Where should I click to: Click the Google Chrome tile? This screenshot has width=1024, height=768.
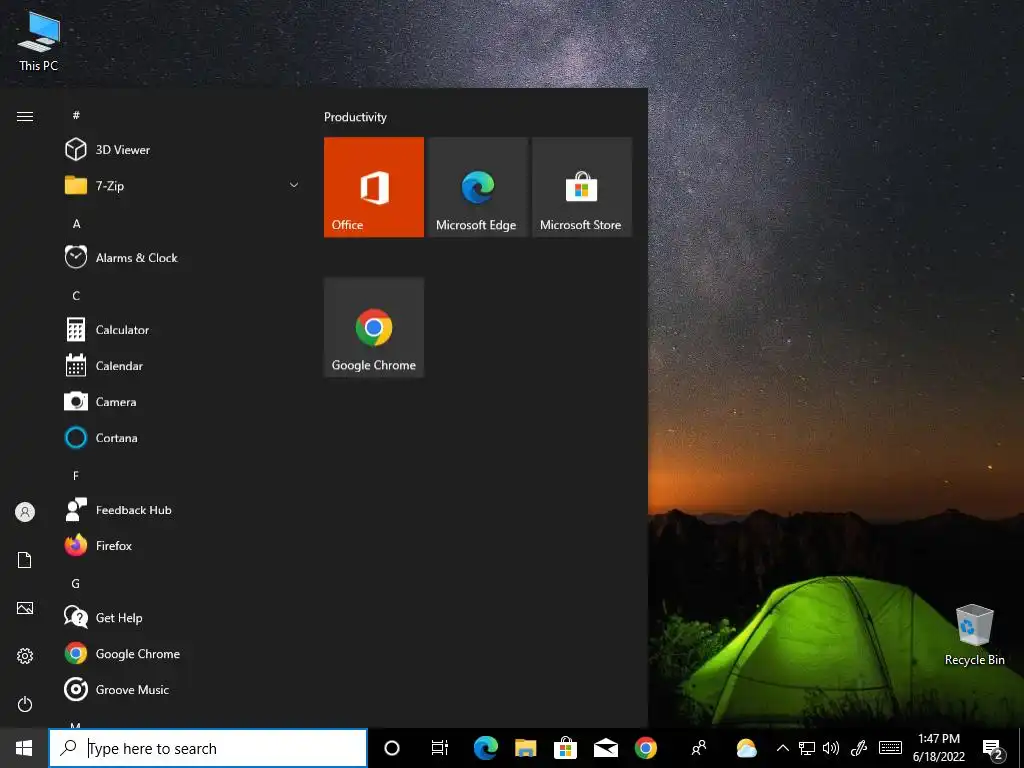pos(374,327)
